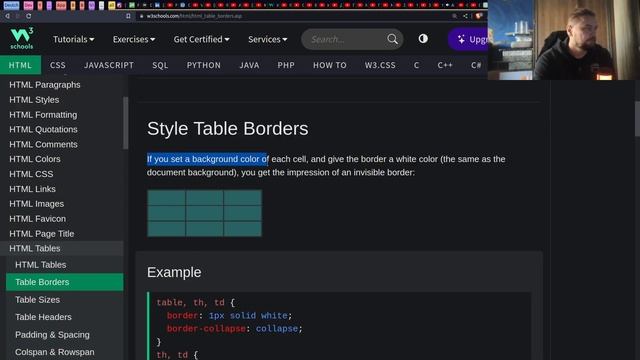Screen dimensions: 640x360
Task: Select the C++ tab
Action: coord(445,65)
